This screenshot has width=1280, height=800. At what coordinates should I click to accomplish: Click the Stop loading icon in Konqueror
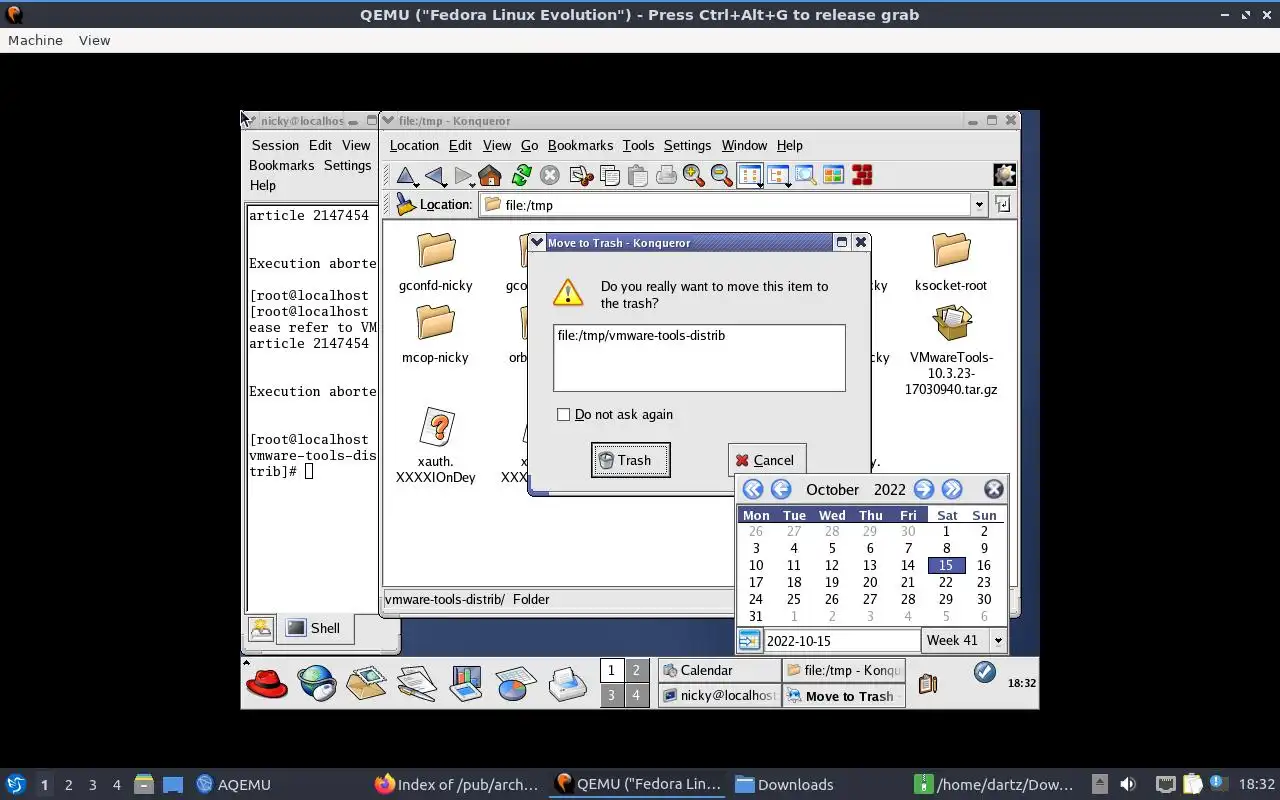tap(550, 176)
